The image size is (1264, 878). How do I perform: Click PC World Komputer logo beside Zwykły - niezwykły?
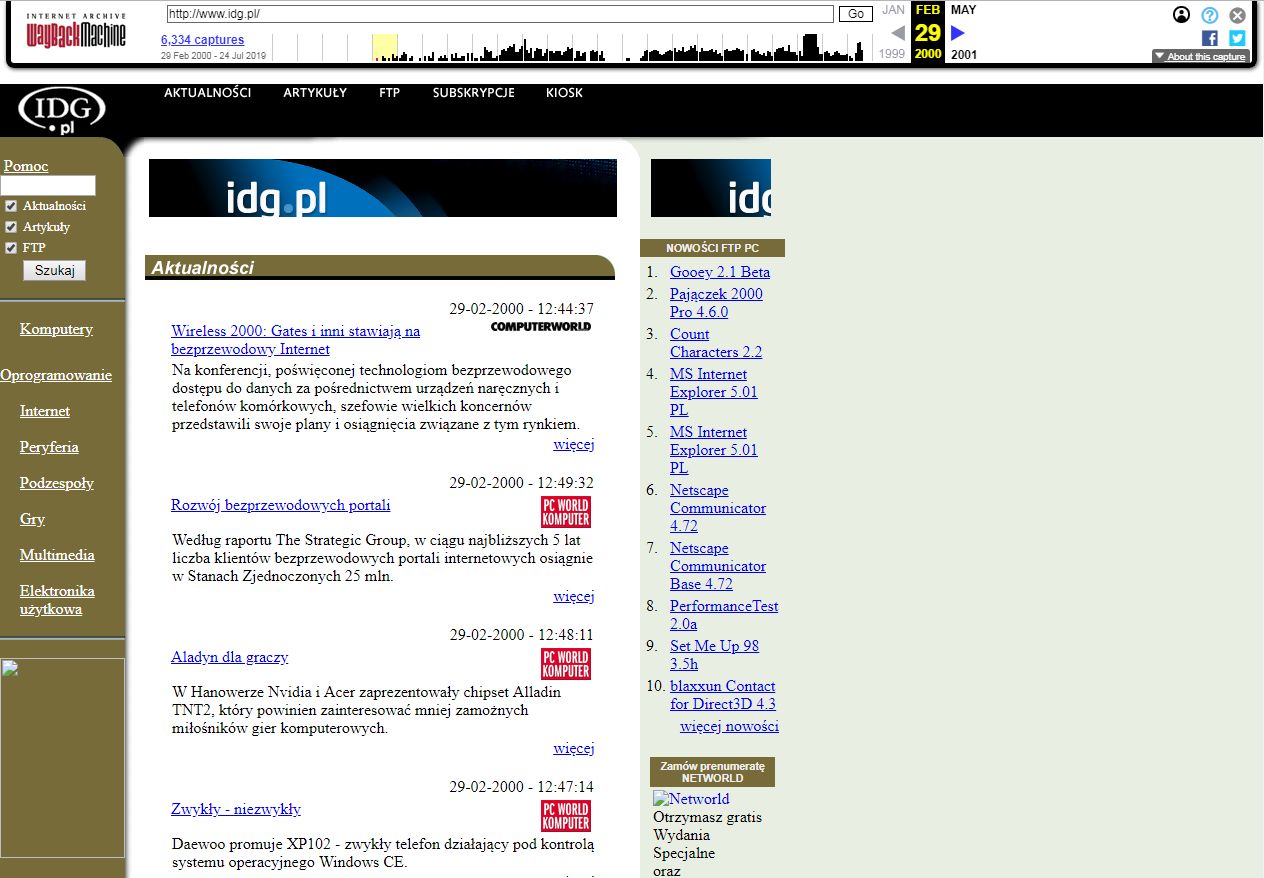(566, 816)
